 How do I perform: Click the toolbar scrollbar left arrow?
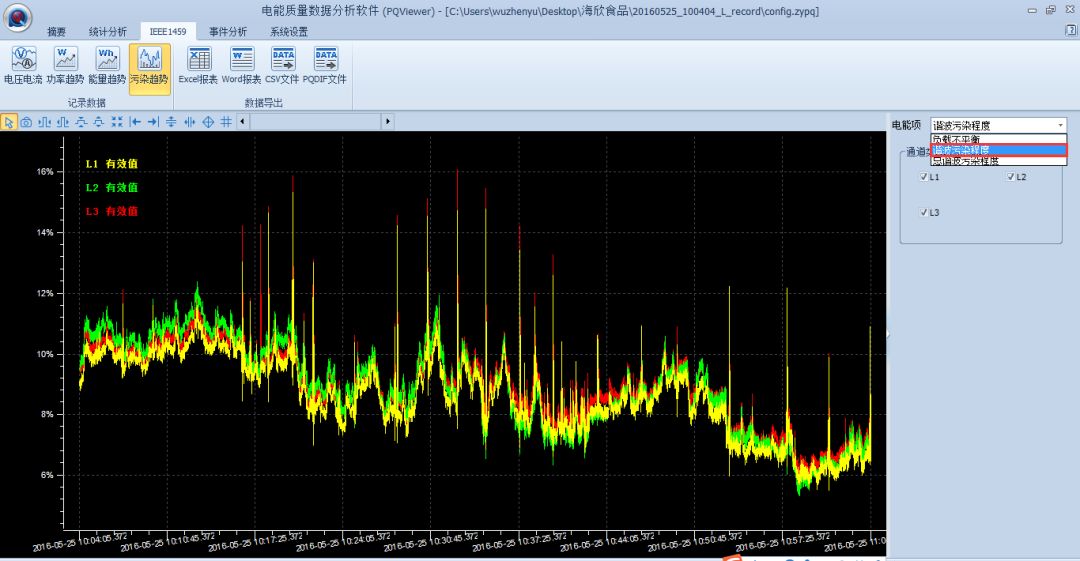pyautogui.click(x=242, y=121)
